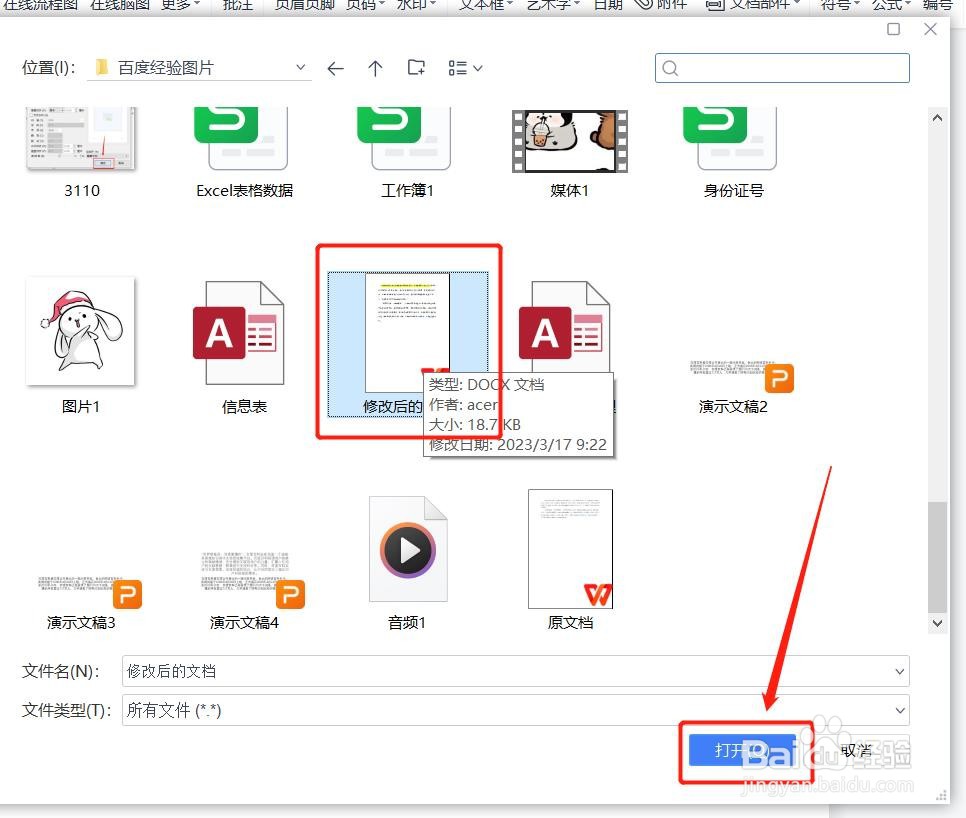Open the 文本框 ribbon dropdown behind dialog

pos(487,5)
